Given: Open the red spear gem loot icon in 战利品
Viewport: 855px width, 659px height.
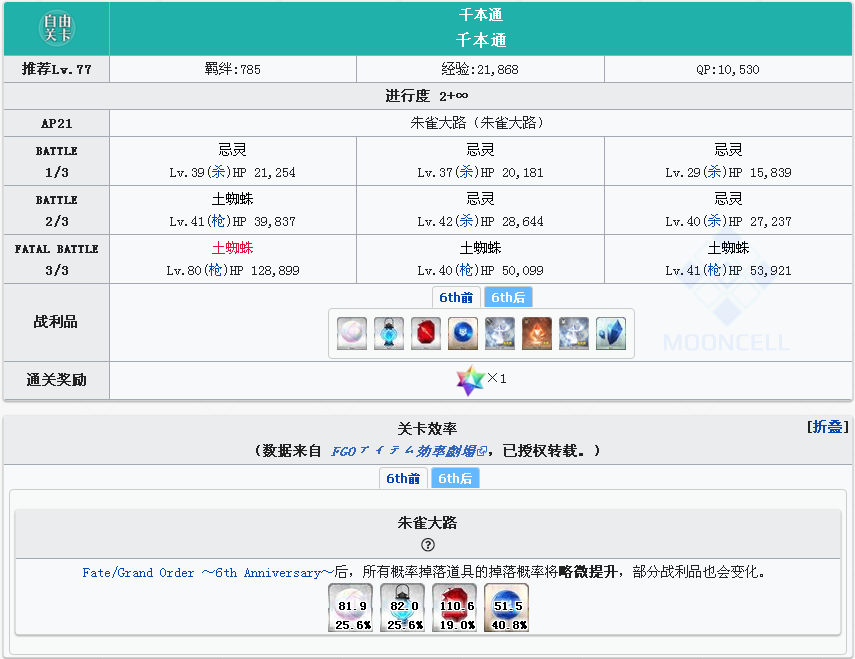Looking at the screenshot, I should [426, 333].
